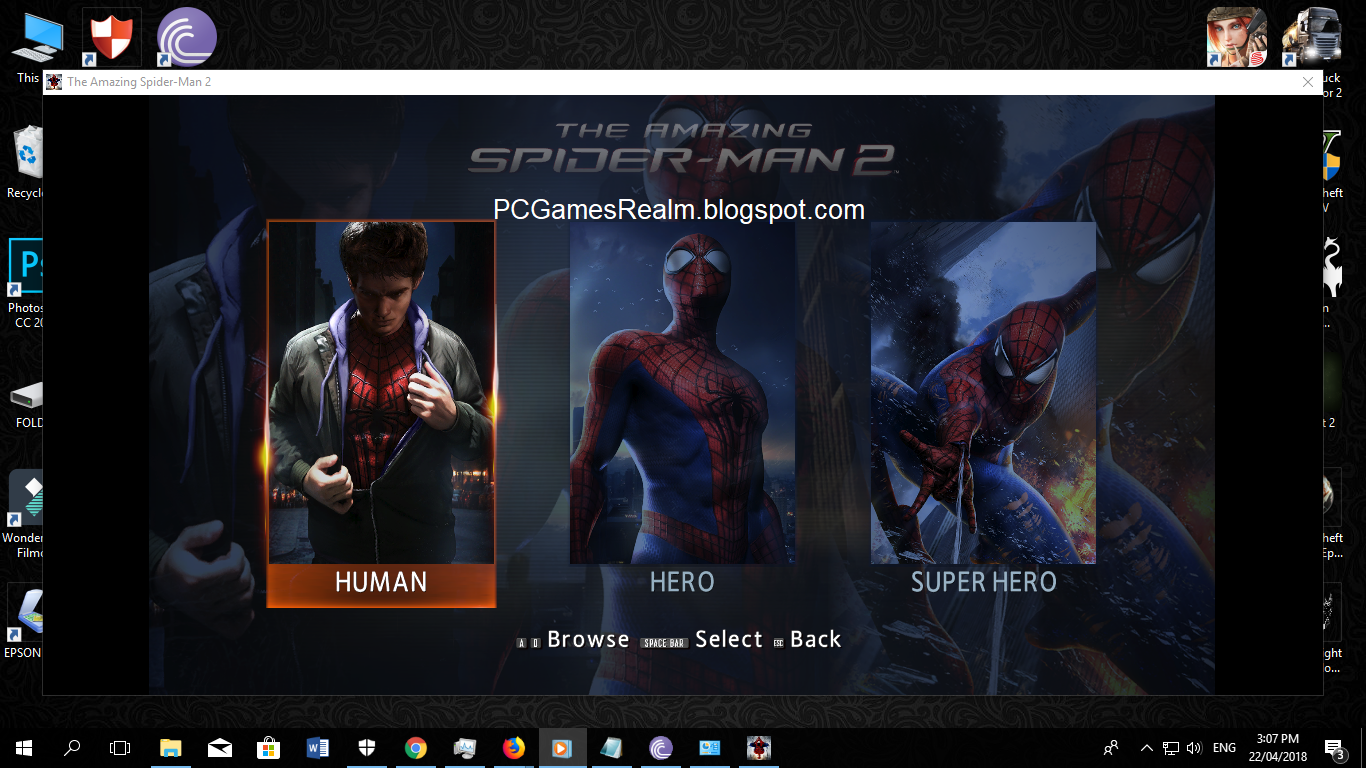
Task: Open Microsoft Store from the taskbar
Action: pyautogui.click(x=269, y=748)
